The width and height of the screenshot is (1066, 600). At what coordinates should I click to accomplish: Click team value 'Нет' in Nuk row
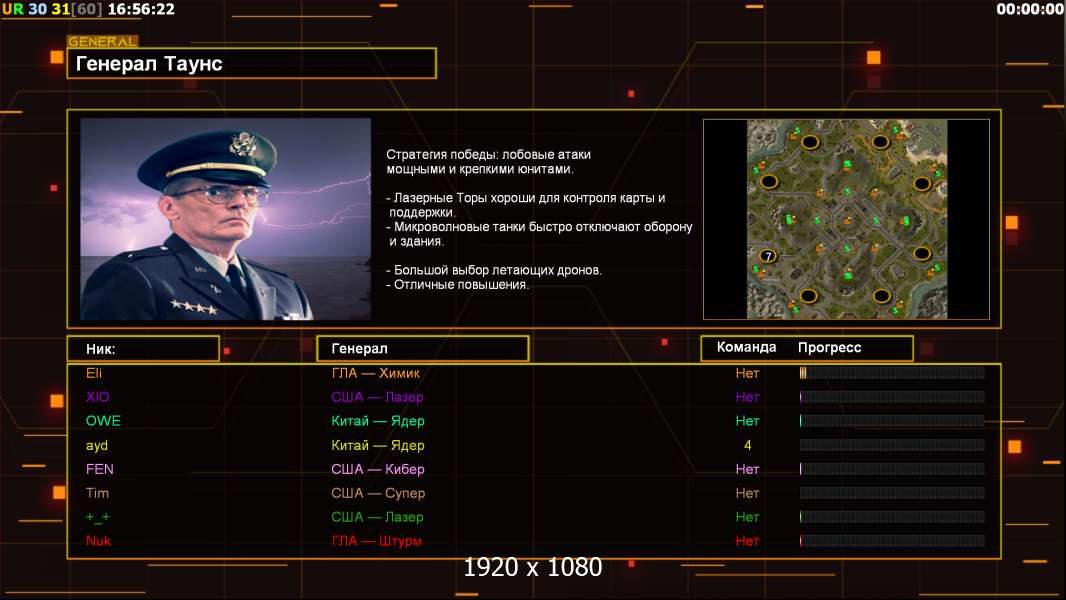tap(747, 541)
